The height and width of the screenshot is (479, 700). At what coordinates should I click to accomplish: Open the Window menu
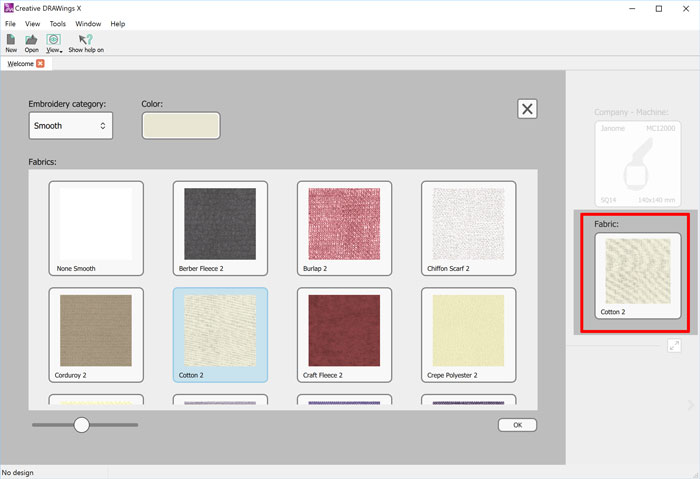tap(88, 23)
